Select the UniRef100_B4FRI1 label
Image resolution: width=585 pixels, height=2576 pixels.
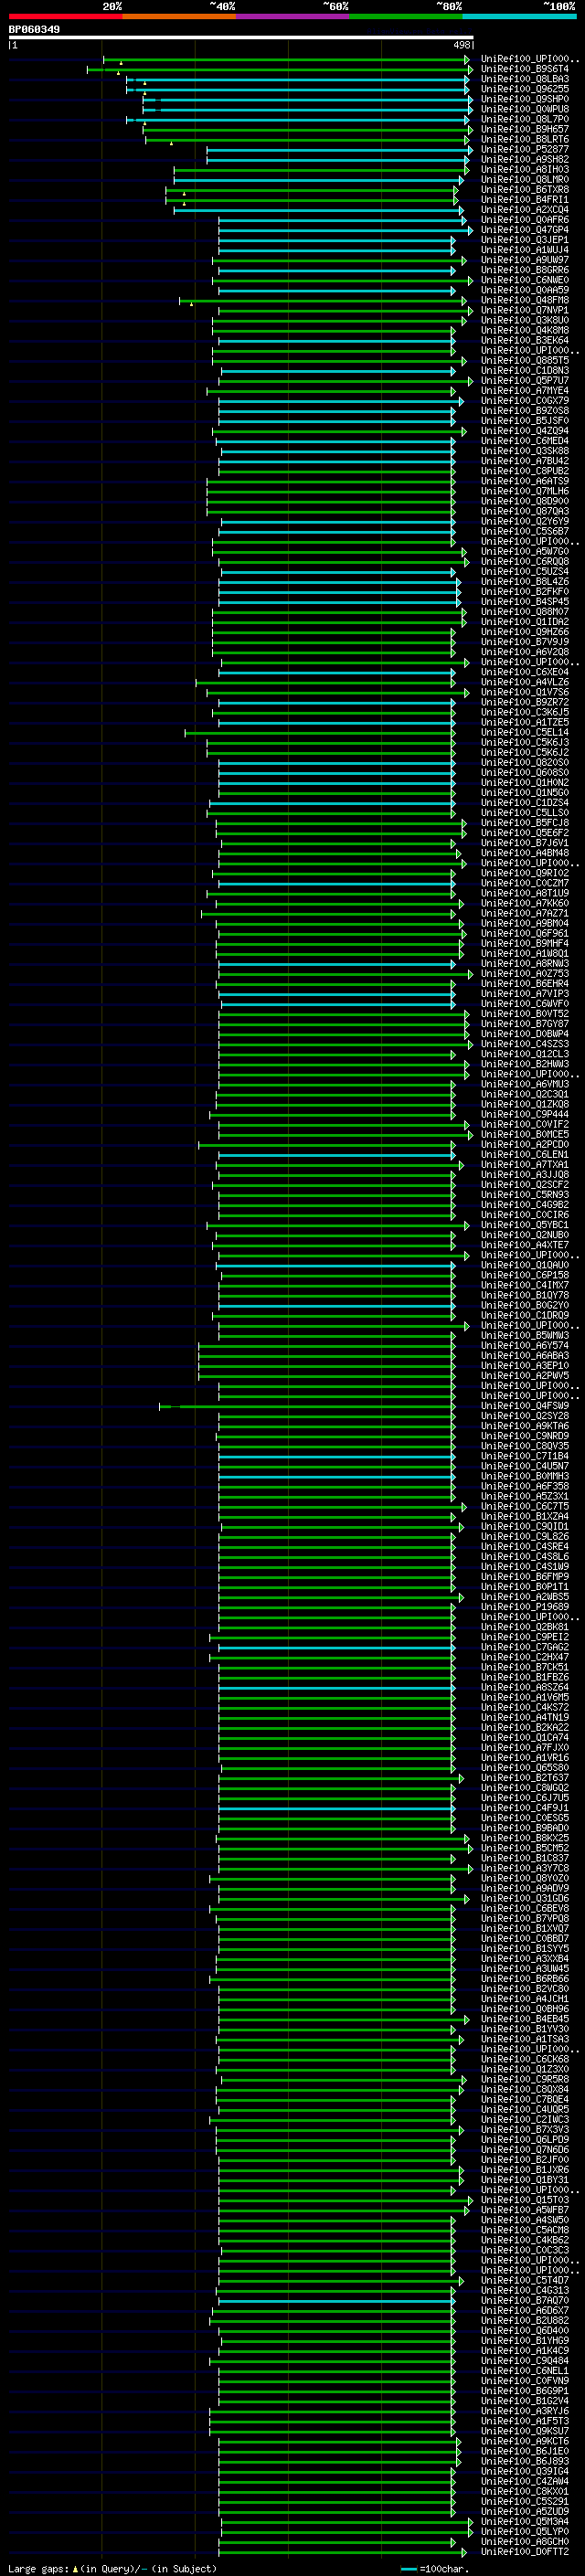(525, 200)
